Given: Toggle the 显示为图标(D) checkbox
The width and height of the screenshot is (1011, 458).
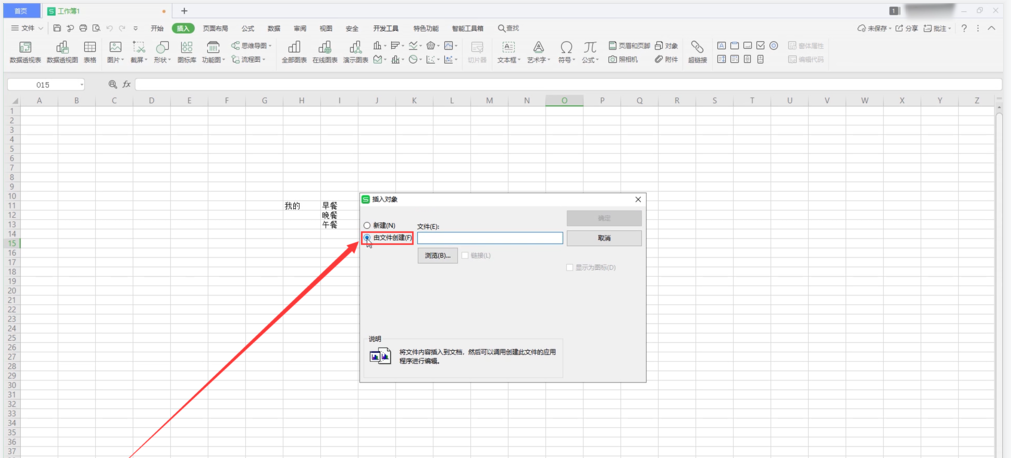Looking at the screenshot, I should [x=569, y=267].
